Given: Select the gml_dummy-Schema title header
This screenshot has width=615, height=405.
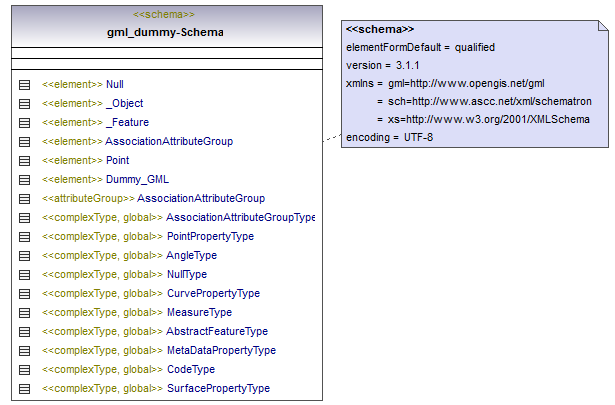Looking at the screenshot, I should tap(165, 32).
